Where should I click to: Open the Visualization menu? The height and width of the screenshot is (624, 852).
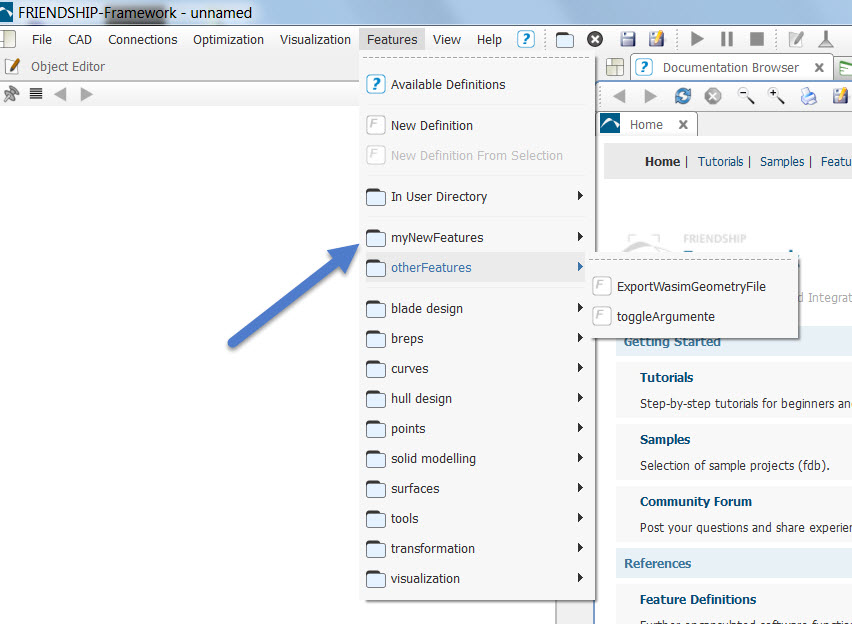coord(315,40)
